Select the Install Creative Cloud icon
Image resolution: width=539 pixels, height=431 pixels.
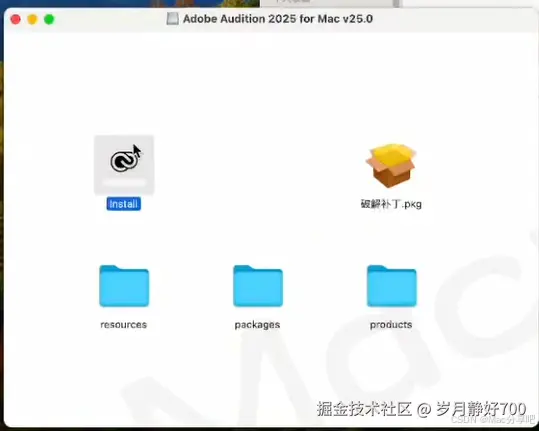pos(124,165)
